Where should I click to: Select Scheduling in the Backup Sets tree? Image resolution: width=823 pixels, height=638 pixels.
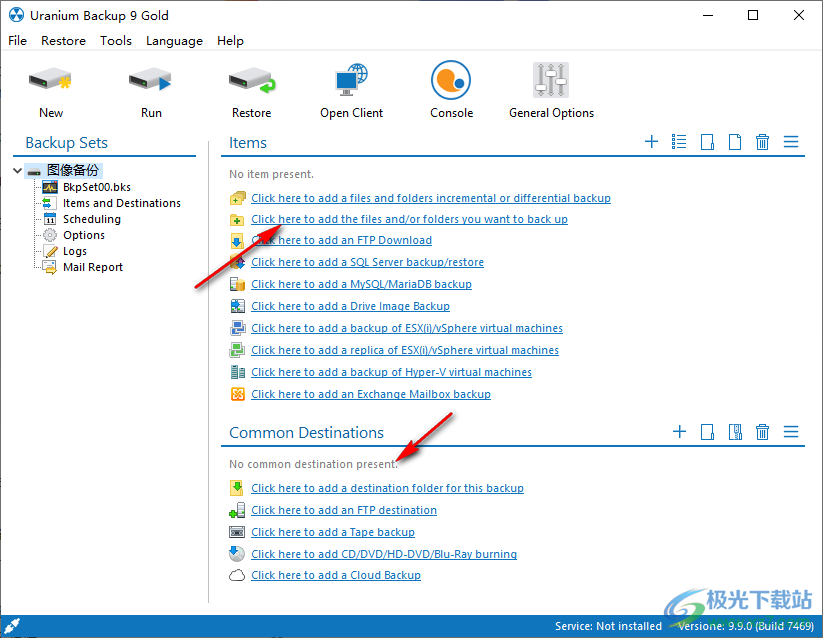coord(91,219)
